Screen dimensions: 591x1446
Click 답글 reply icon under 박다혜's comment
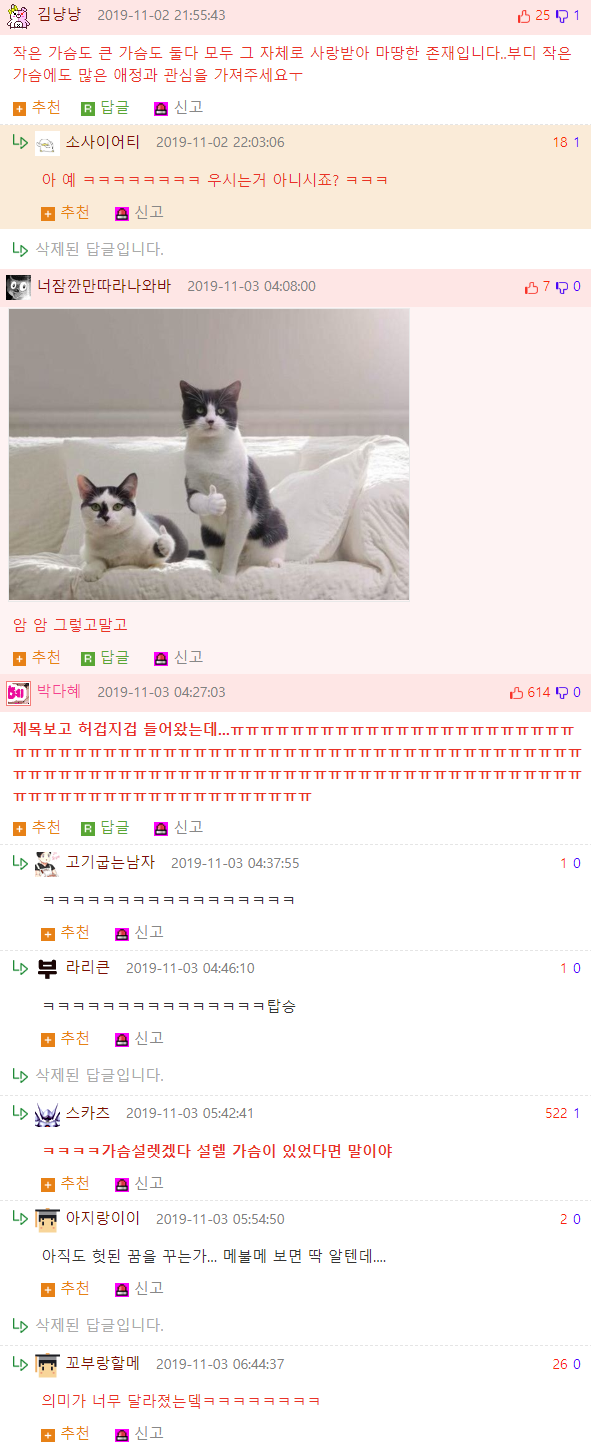coord(88,828)
